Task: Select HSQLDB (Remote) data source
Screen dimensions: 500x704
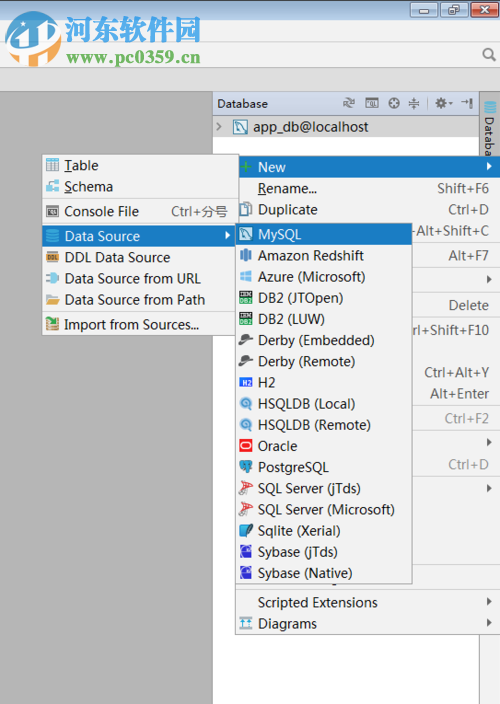Action: tap(324, 425)
